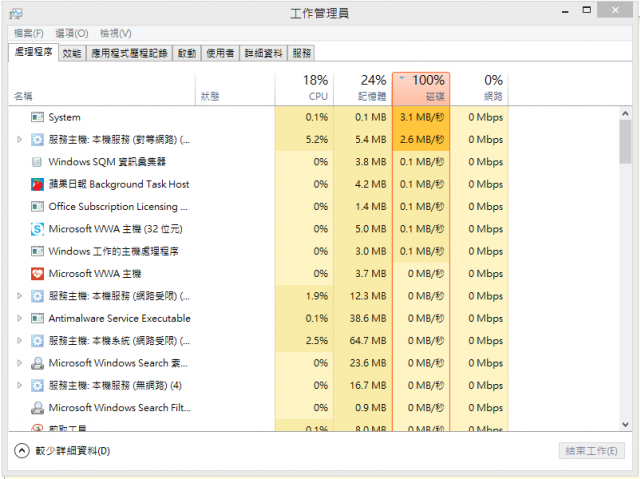Click the Skype icon of Microsoft WWA (32 位元)

coord(37,229)
